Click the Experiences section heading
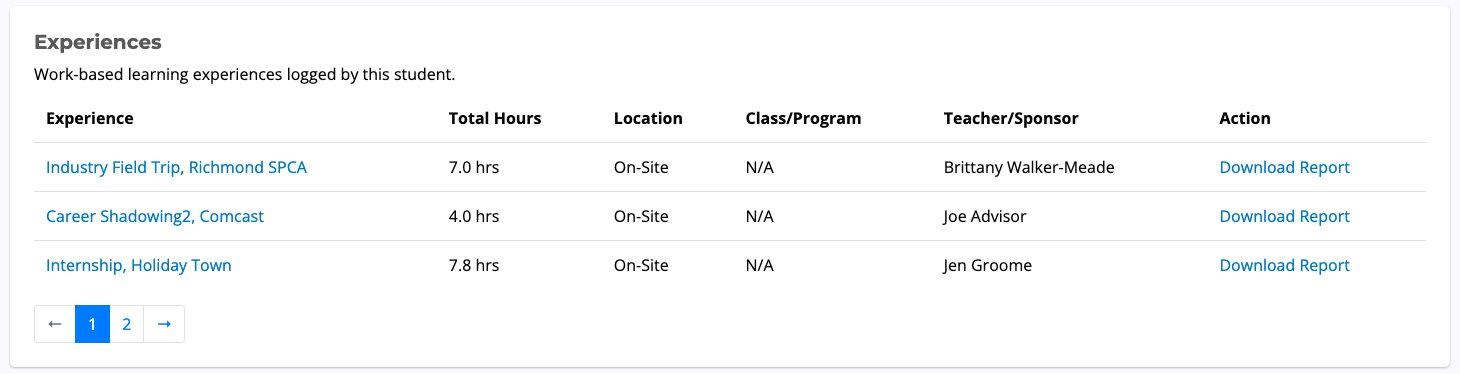This screenshot has height=374, width=1460. coord(98,42)
